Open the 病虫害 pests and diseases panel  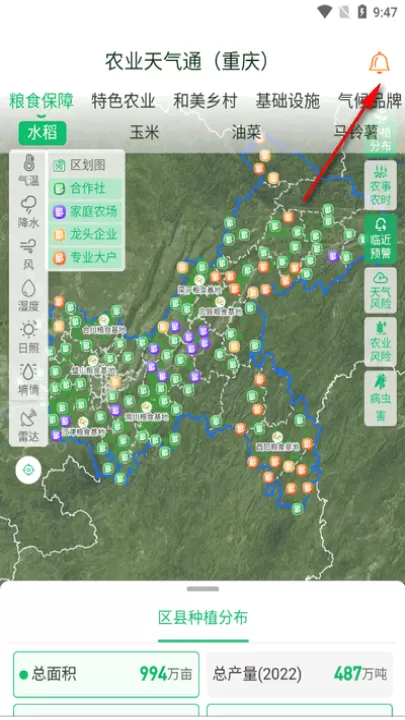tap(380, 399)
